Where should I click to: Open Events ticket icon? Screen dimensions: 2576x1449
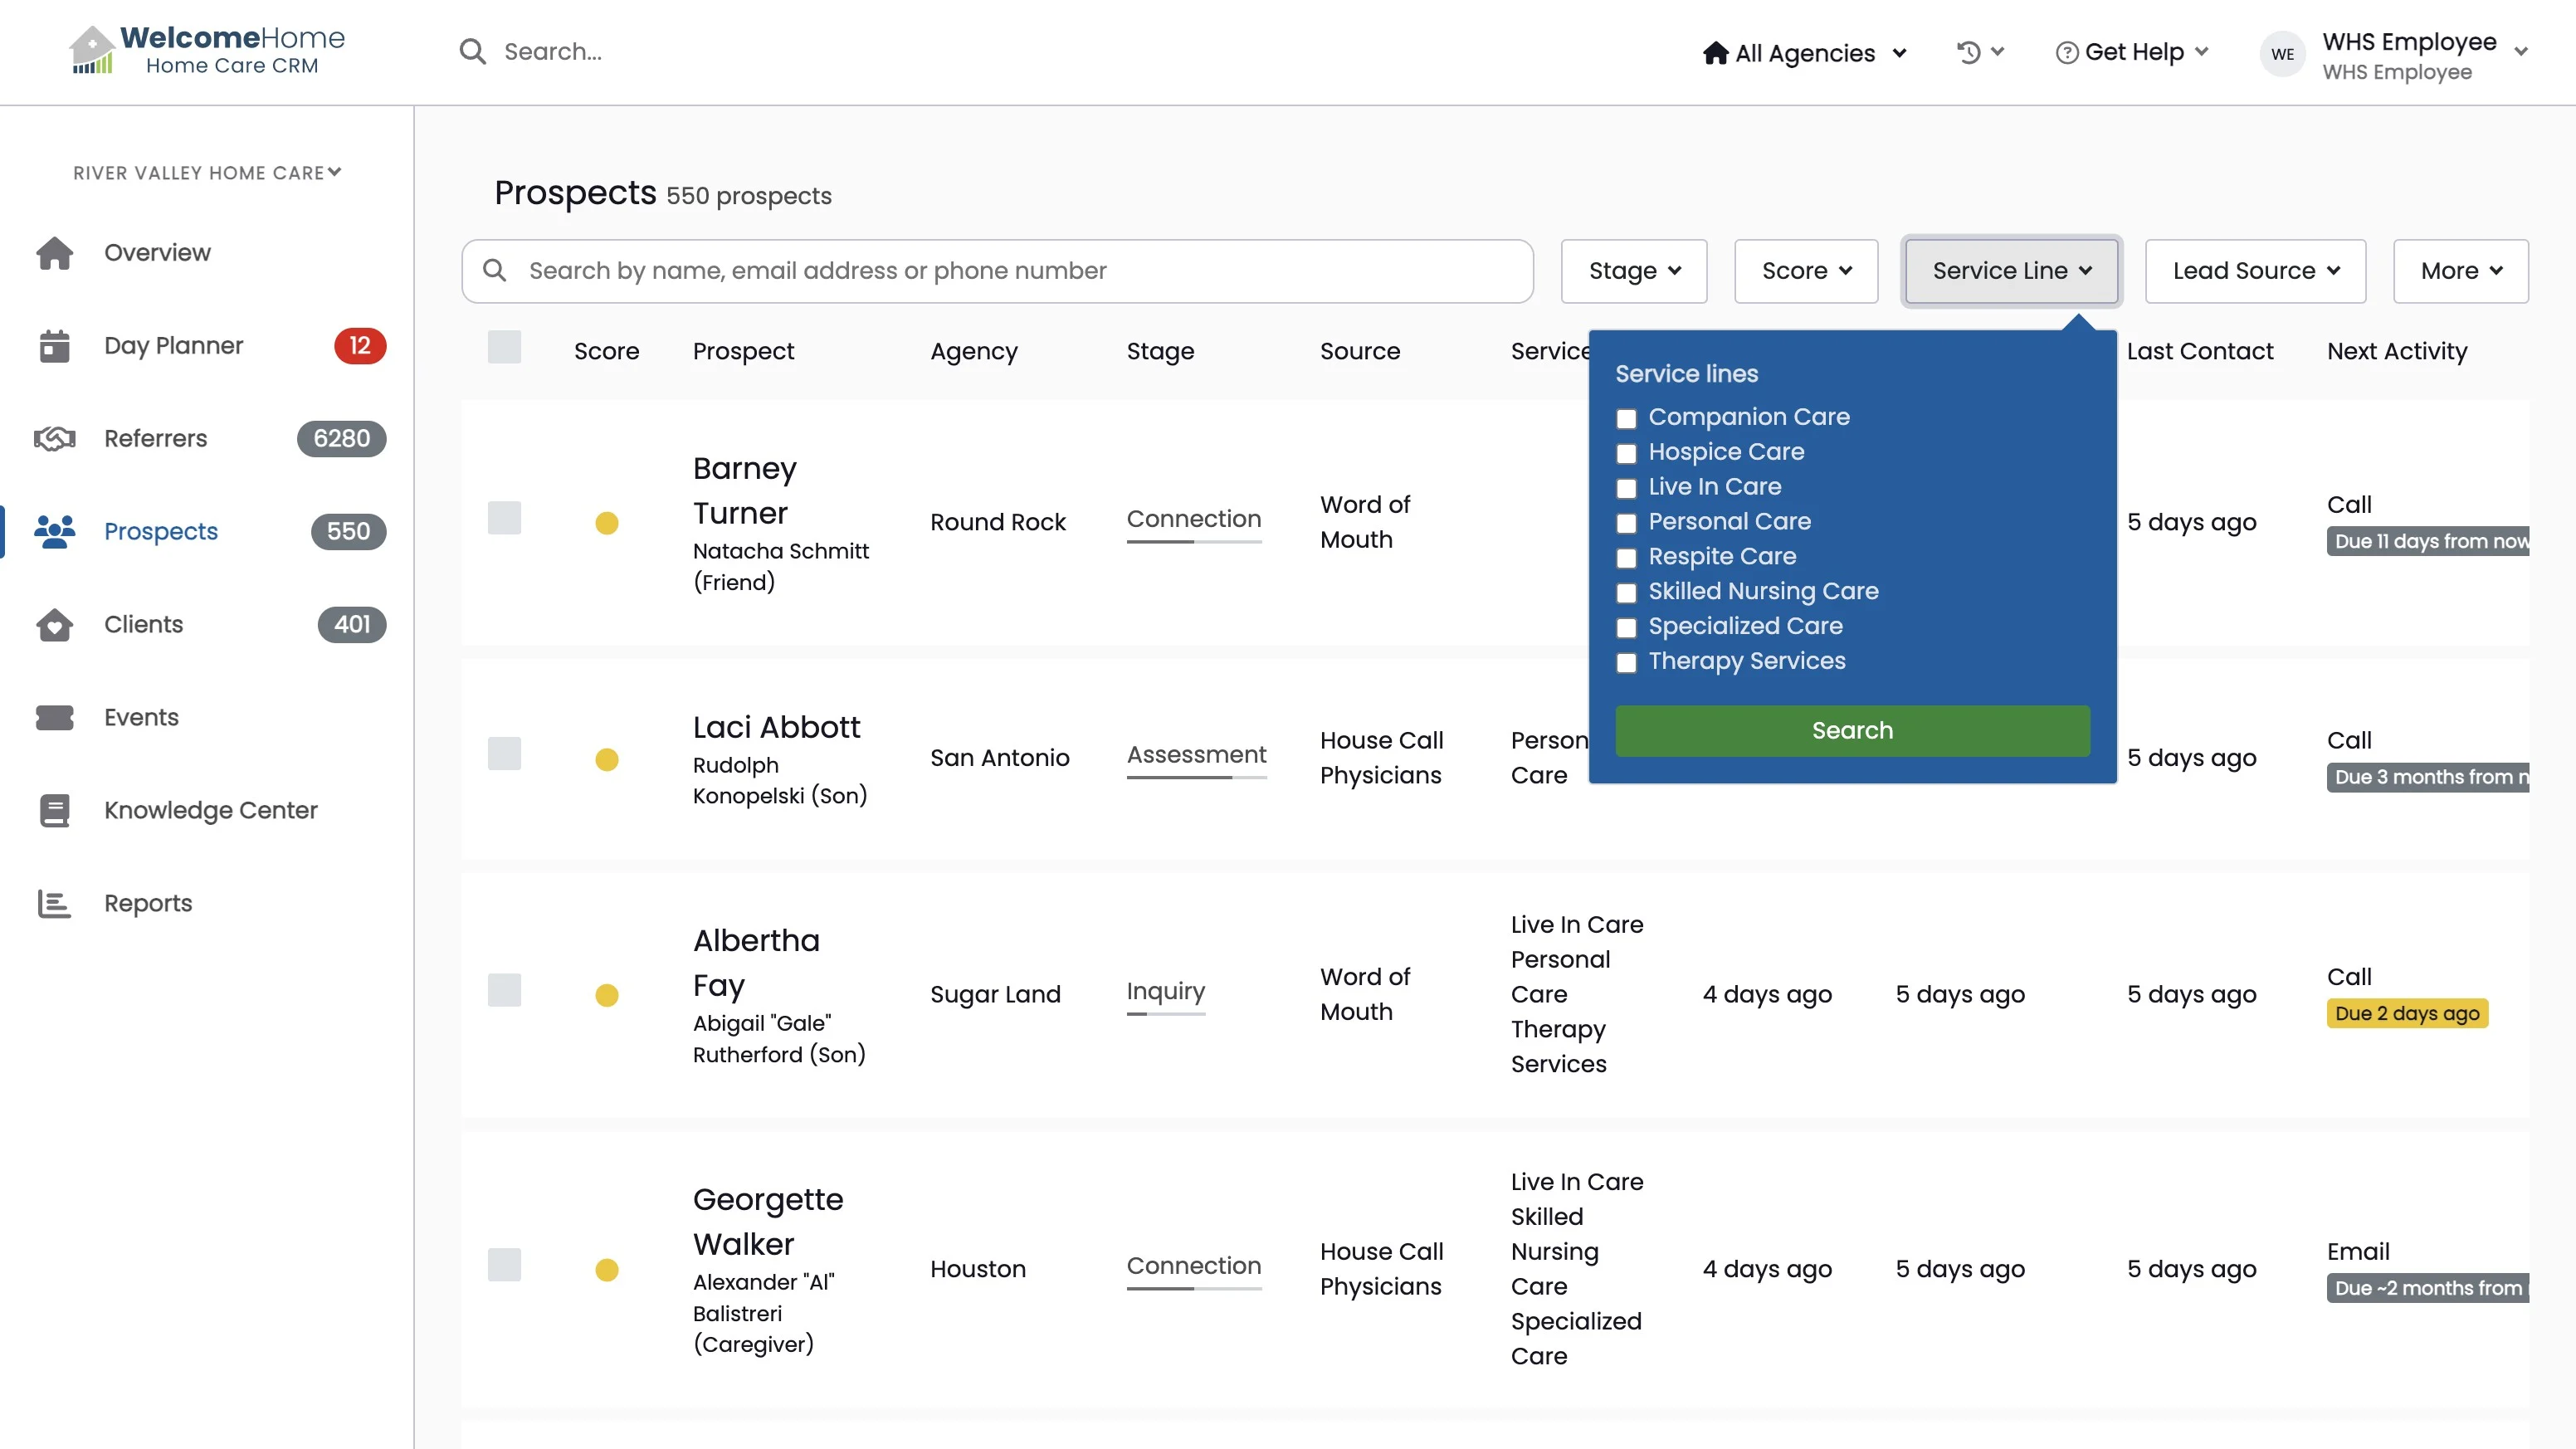tap(55, 718)
